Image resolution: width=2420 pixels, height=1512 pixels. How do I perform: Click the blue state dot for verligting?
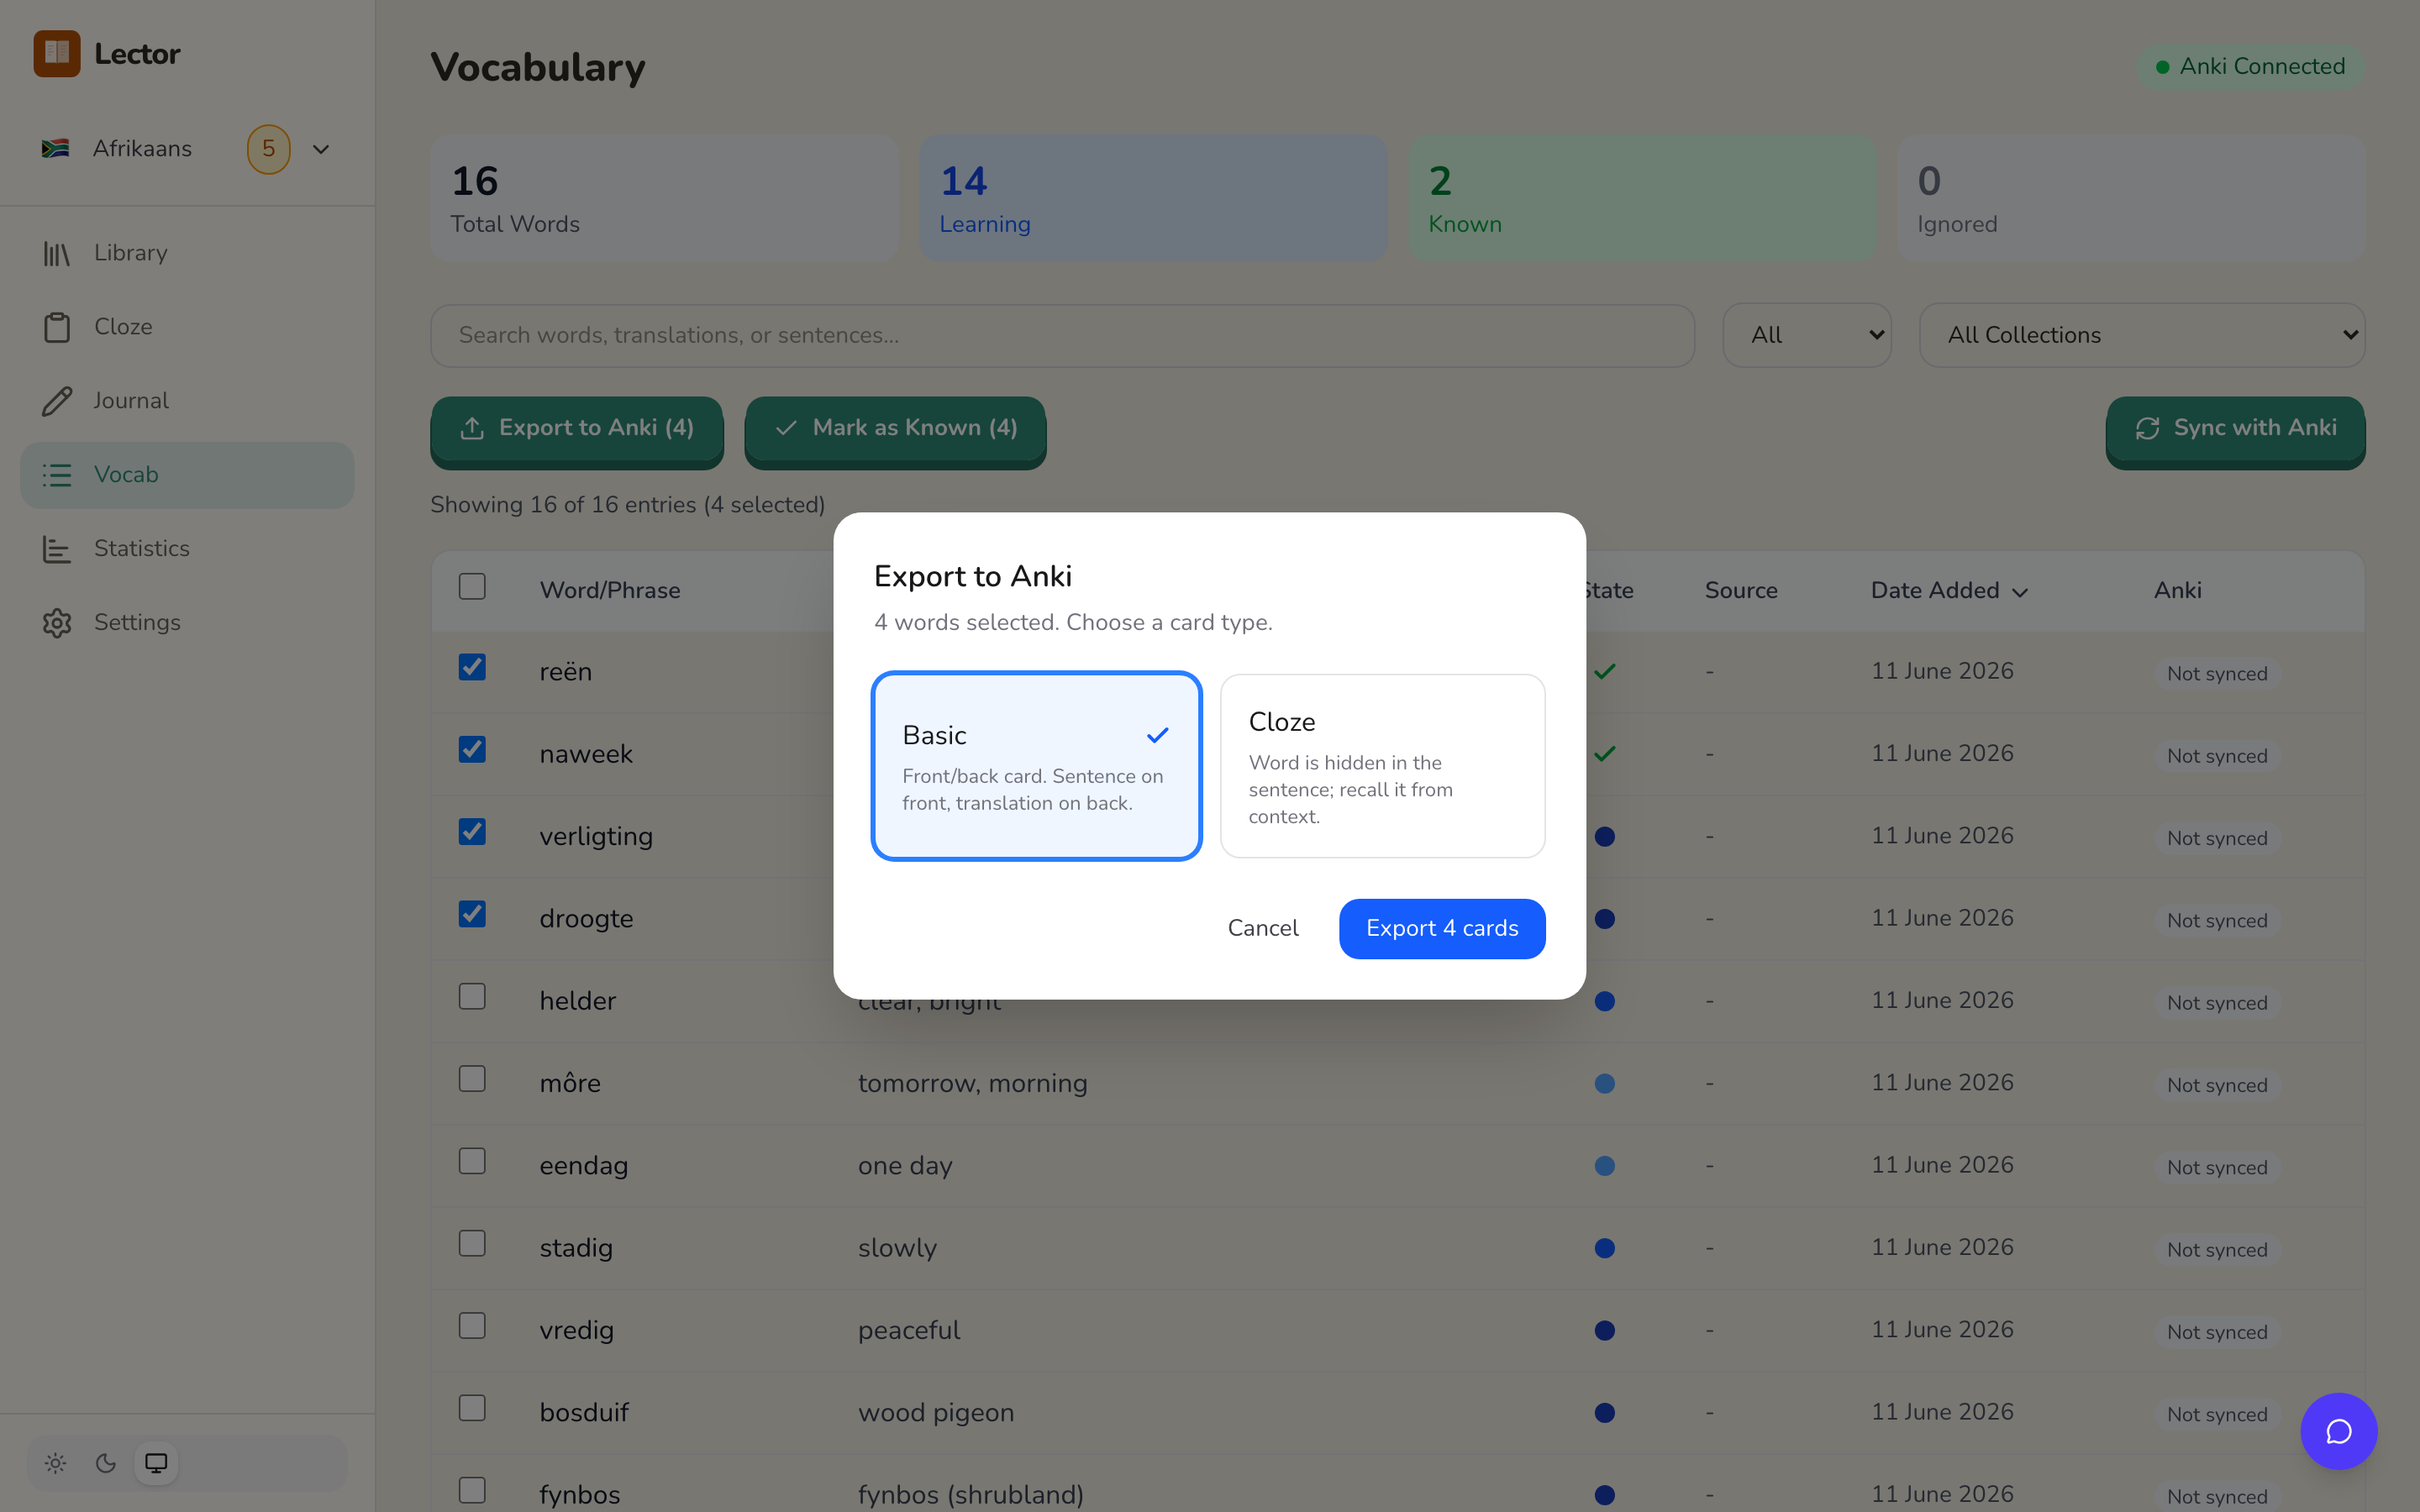click(x=1604, y=836)
